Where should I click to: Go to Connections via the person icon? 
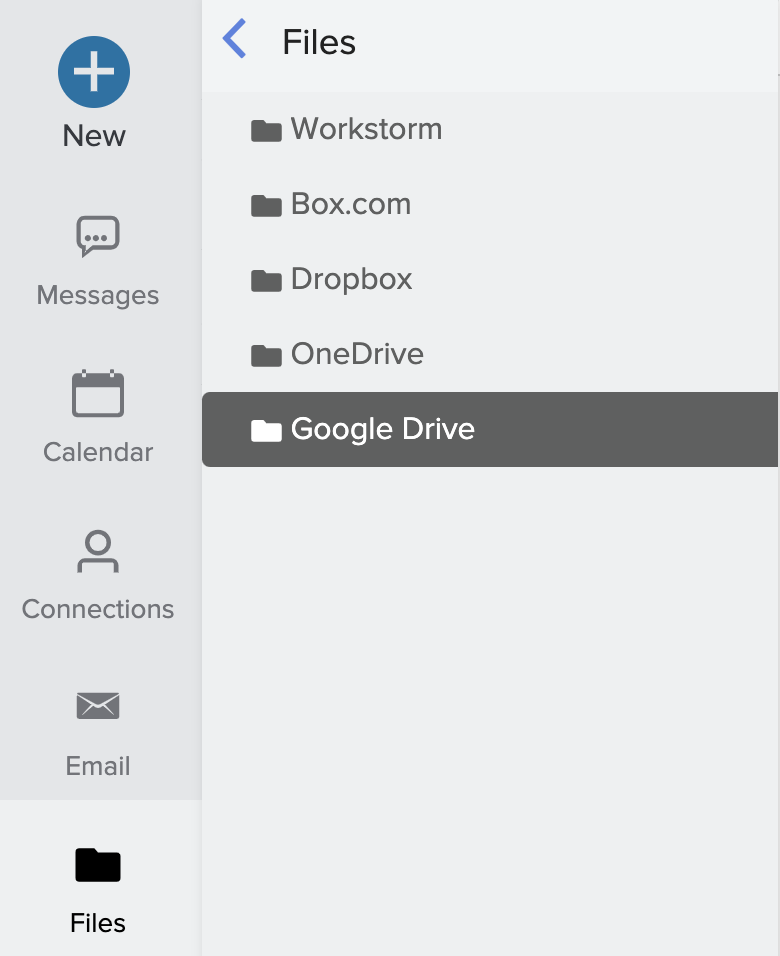98,551
